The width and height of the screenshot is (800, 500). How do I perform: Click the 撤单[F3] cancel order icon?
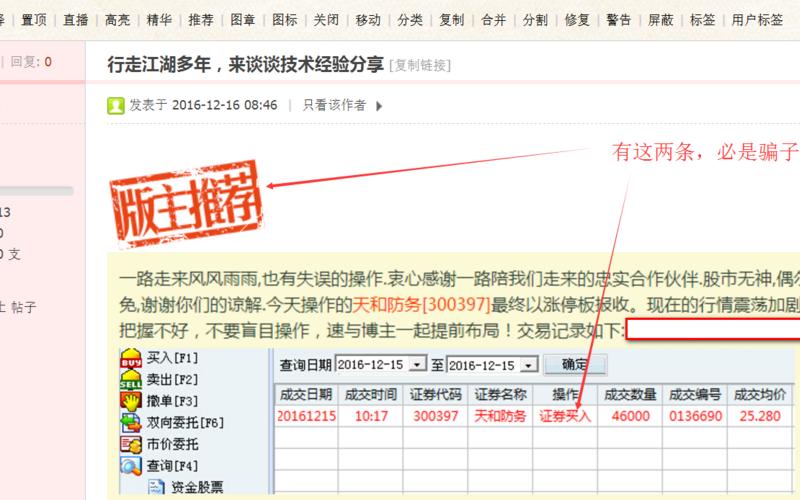pos(131,401)
